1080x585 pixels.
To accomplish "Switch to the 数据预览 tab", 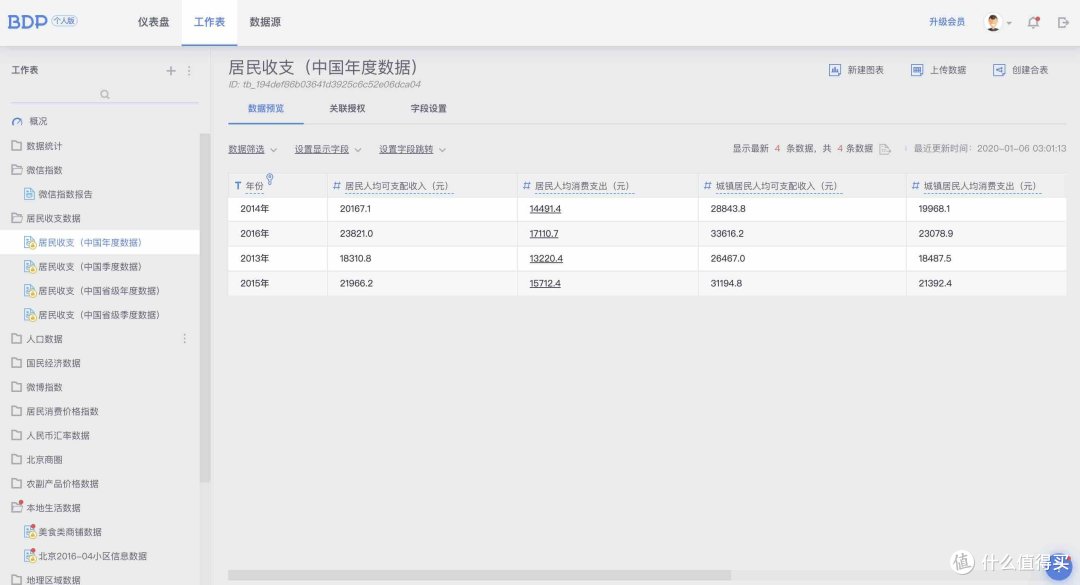I will pos(266,109).
